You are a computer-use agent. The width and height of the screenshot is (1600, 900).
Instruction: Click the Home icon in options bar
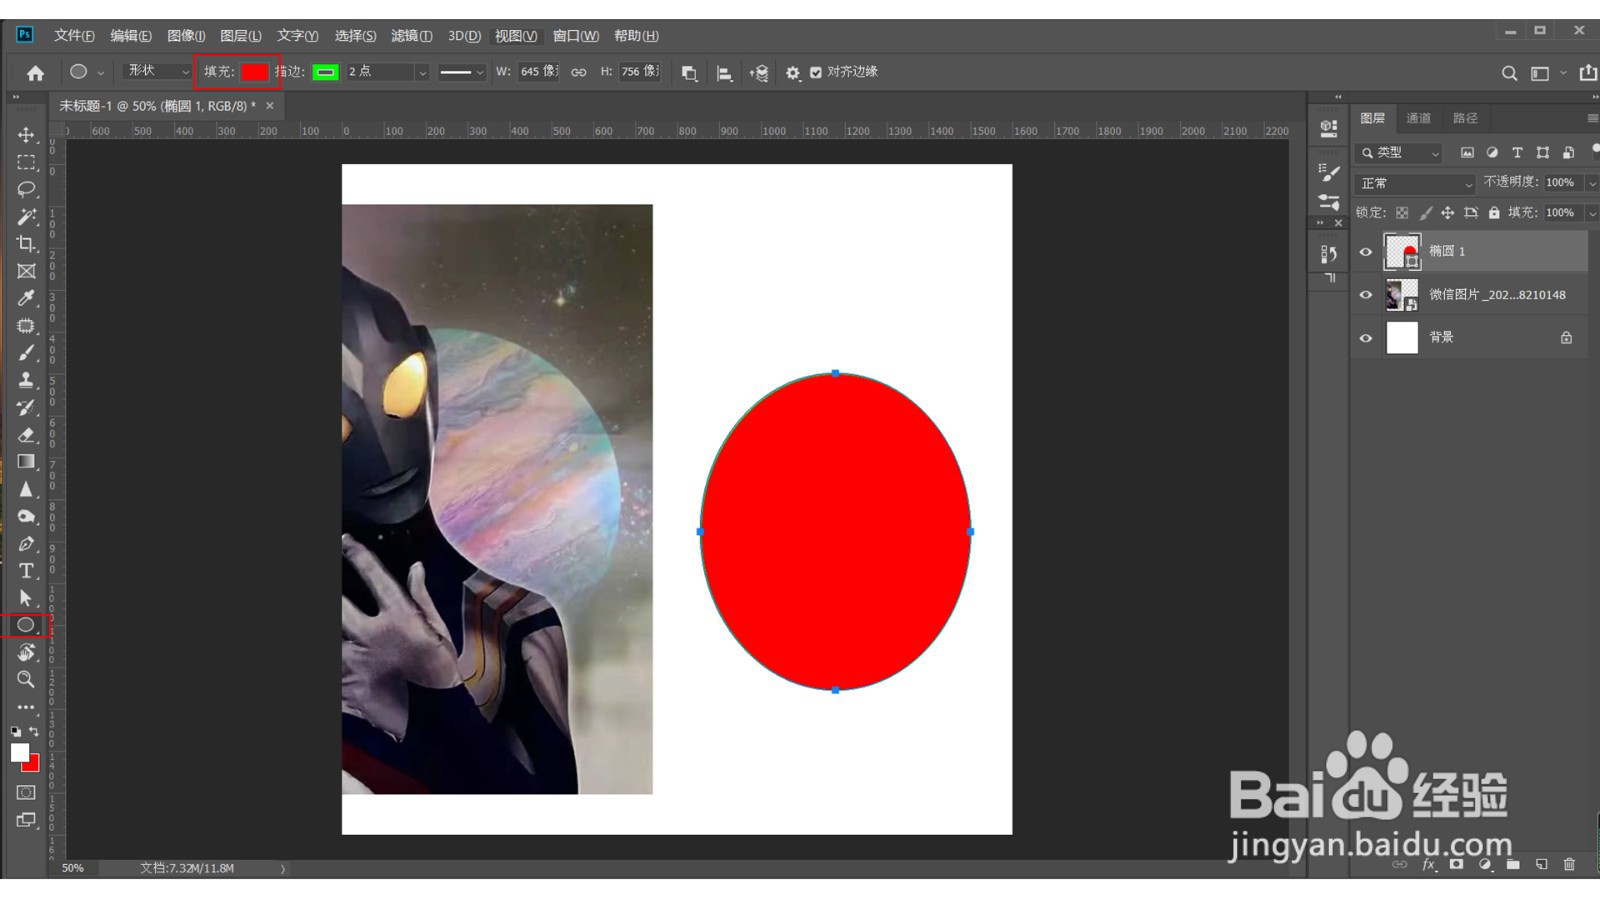(x=35, y=73)
